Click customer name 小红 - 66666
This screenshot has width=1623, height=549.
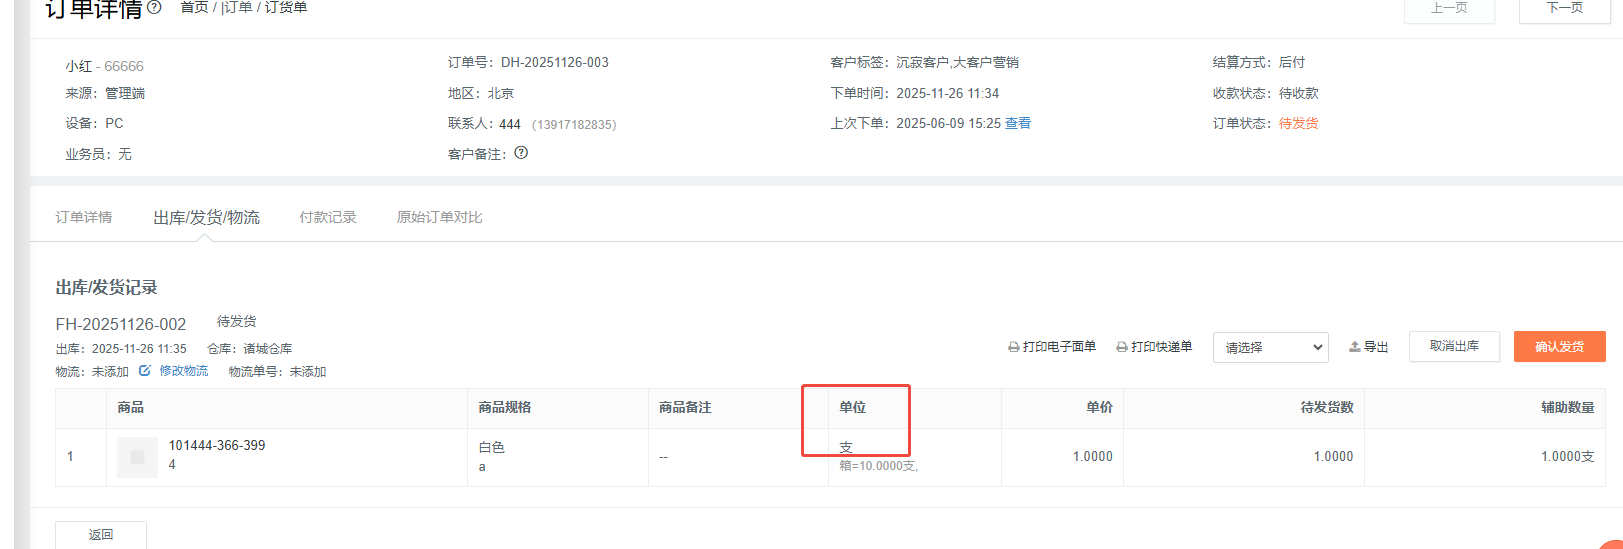click(x=105, y=66)
